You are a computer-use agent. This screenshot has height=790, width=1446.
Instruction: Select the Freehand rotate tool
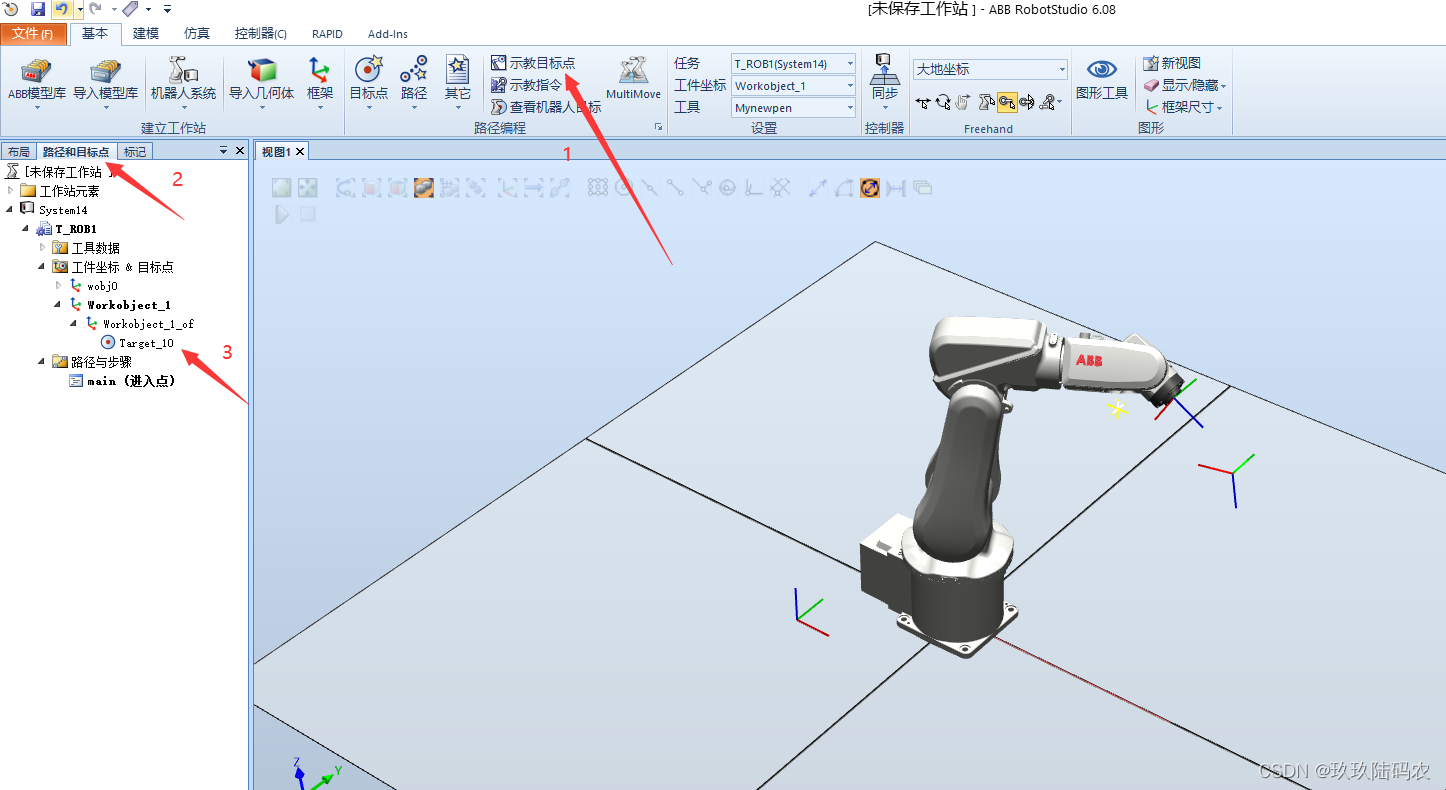(x=943, y=102)
